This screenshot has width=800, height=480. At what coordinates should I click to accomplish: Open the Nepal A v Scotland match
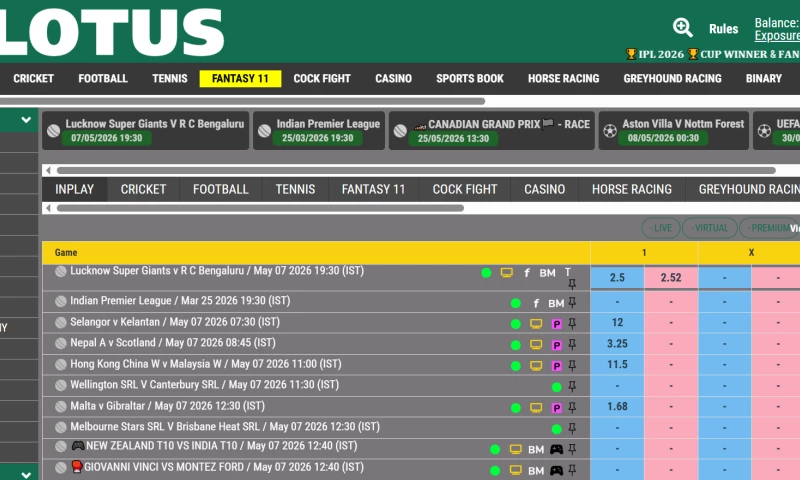pos(173,343)
